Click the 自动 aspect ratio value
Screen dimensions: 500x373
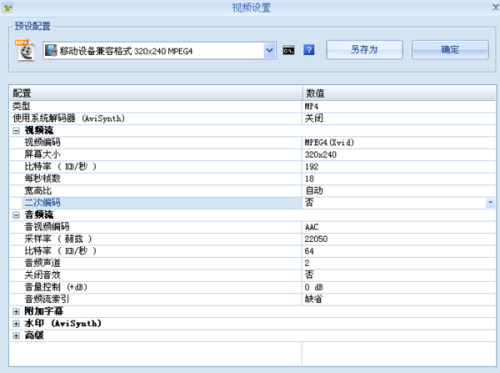pos(314,190)
